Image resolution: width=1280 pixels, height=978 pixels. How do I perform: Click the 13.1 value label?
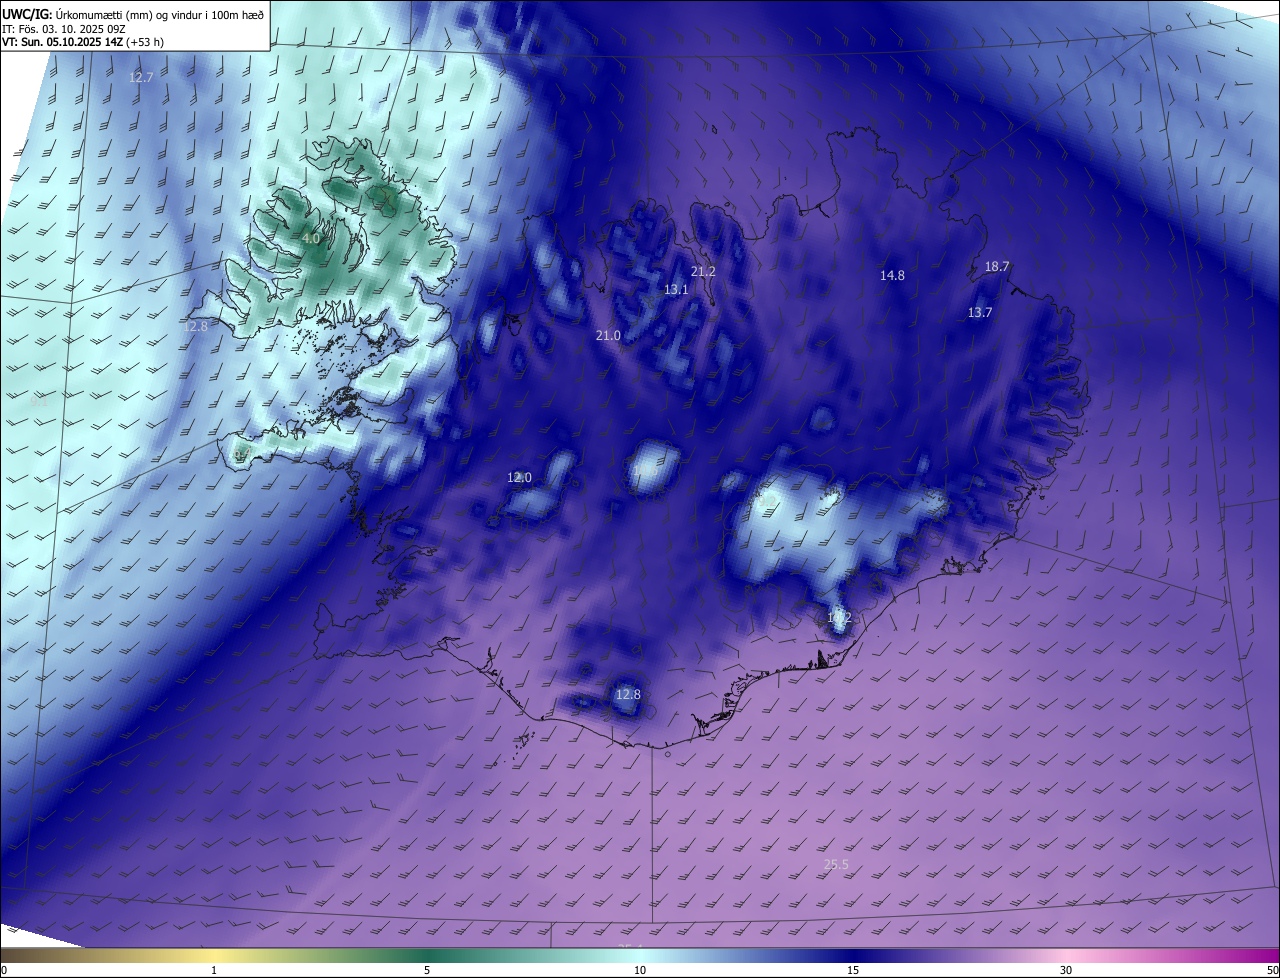(677, 289)
